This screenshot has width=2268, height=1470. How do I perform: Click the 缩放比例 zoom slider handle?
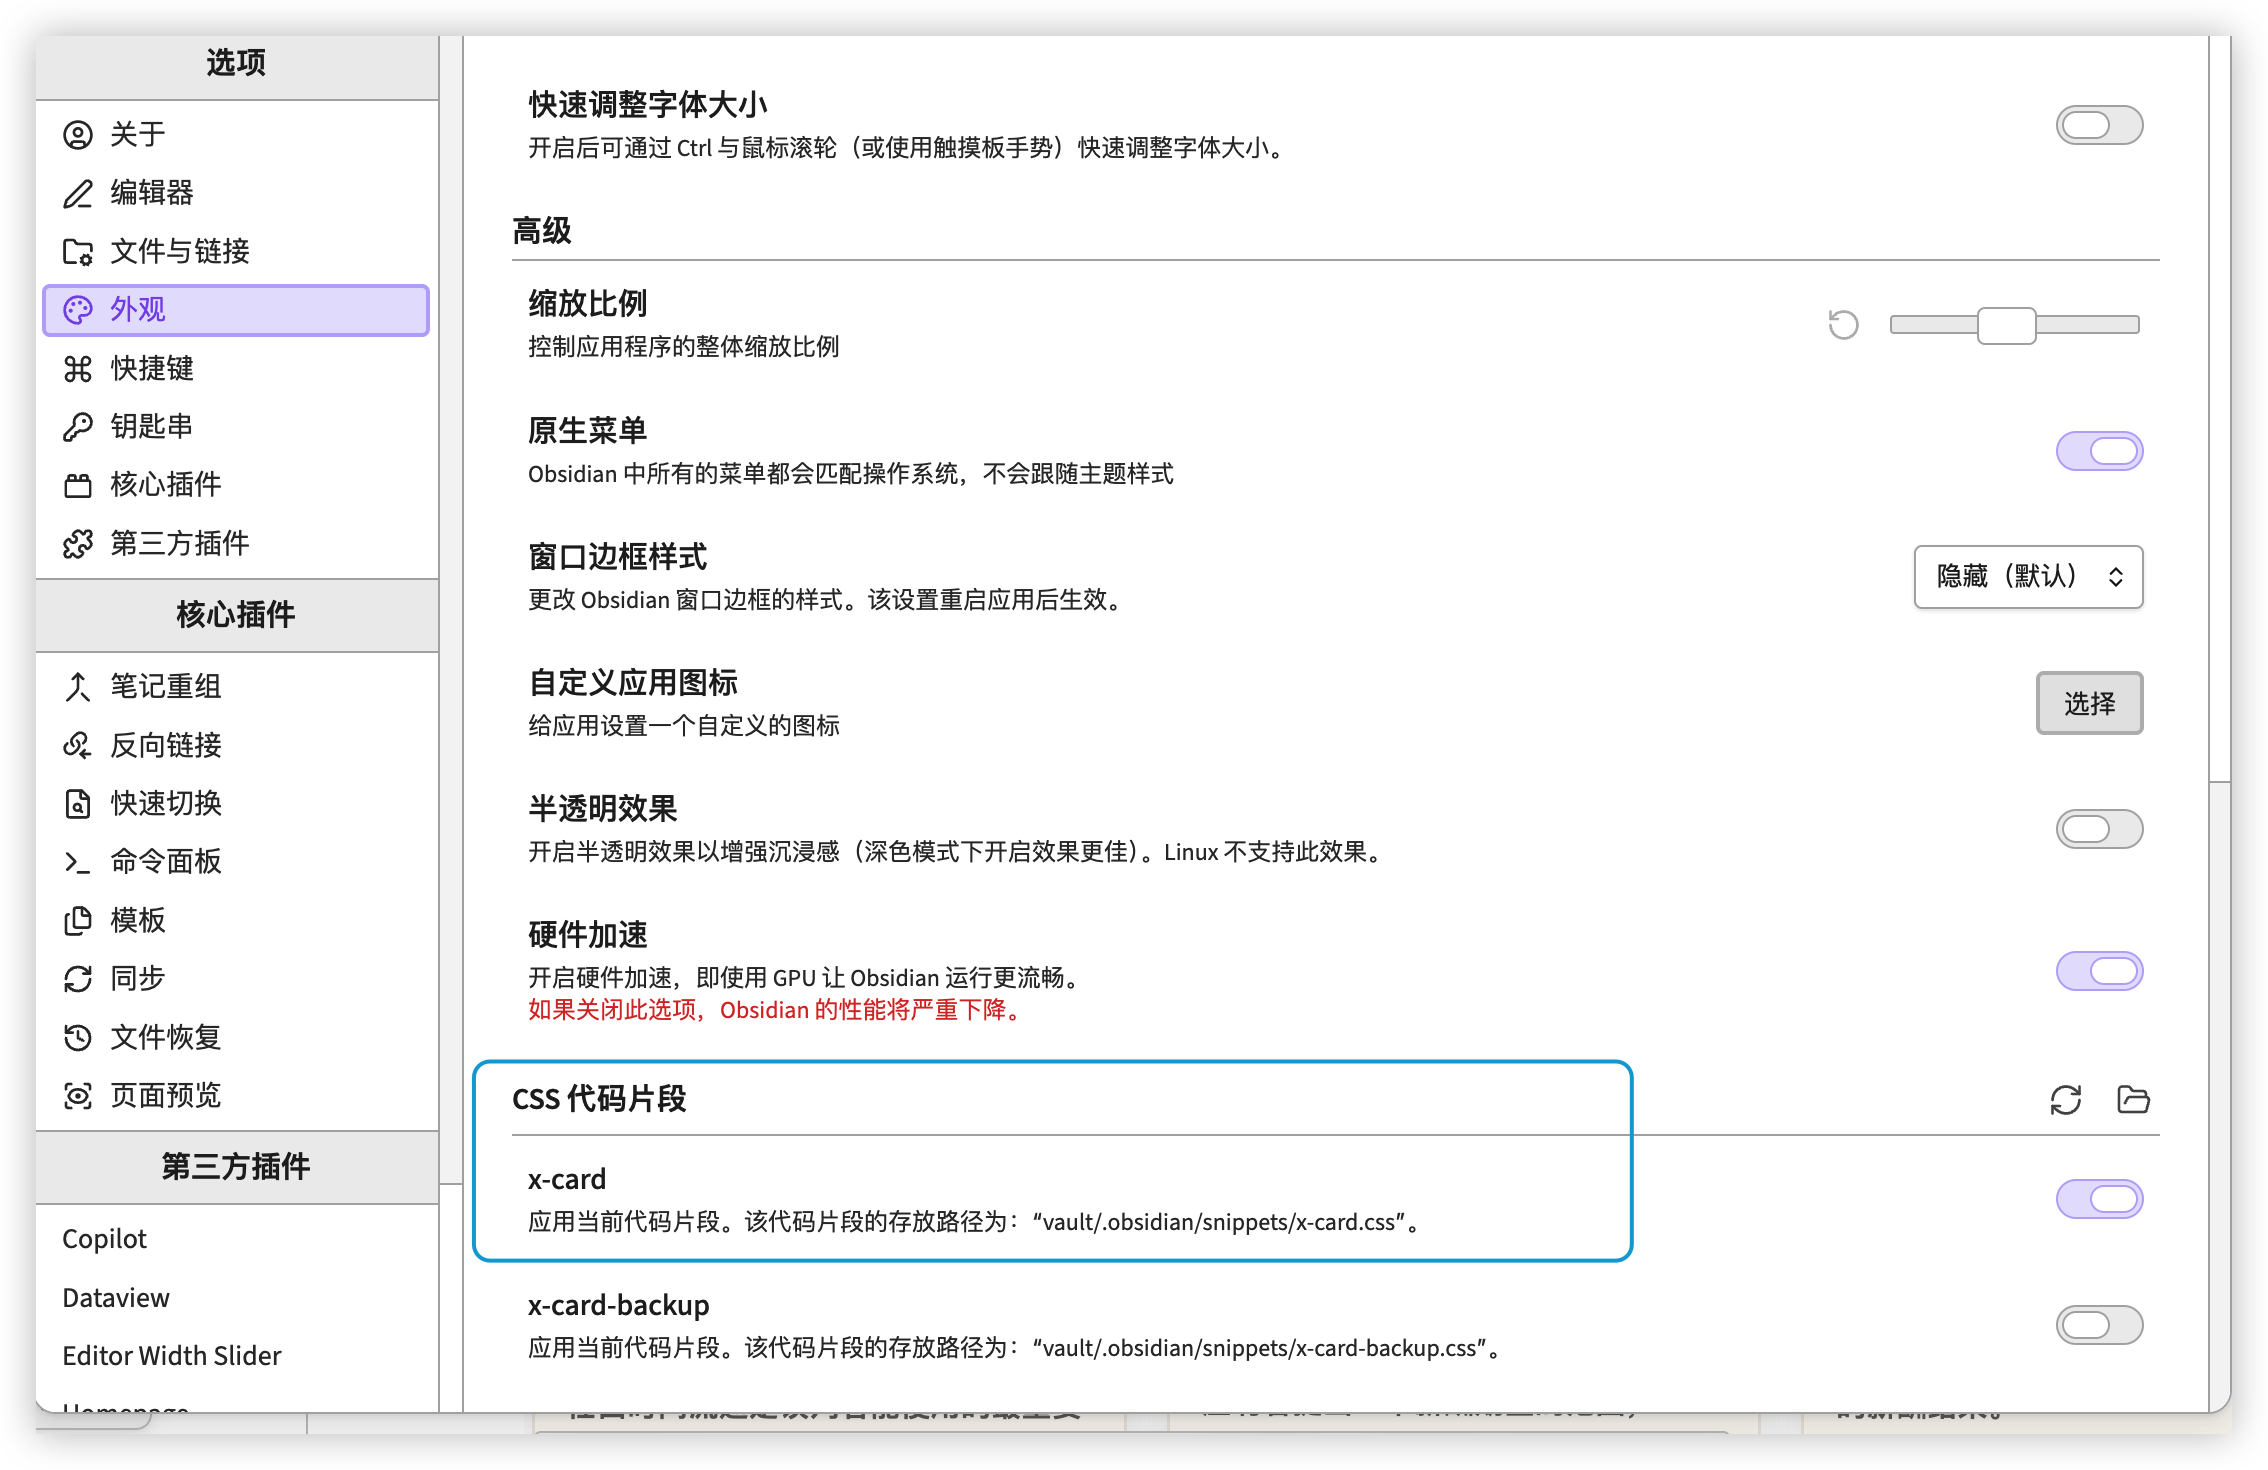tap(2006, 325)
